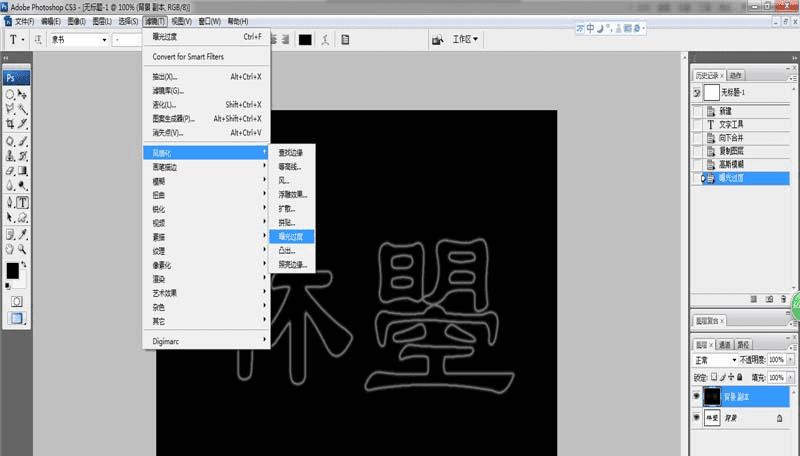Select the Move tool
800x456 pixels.
click(22, 94)
